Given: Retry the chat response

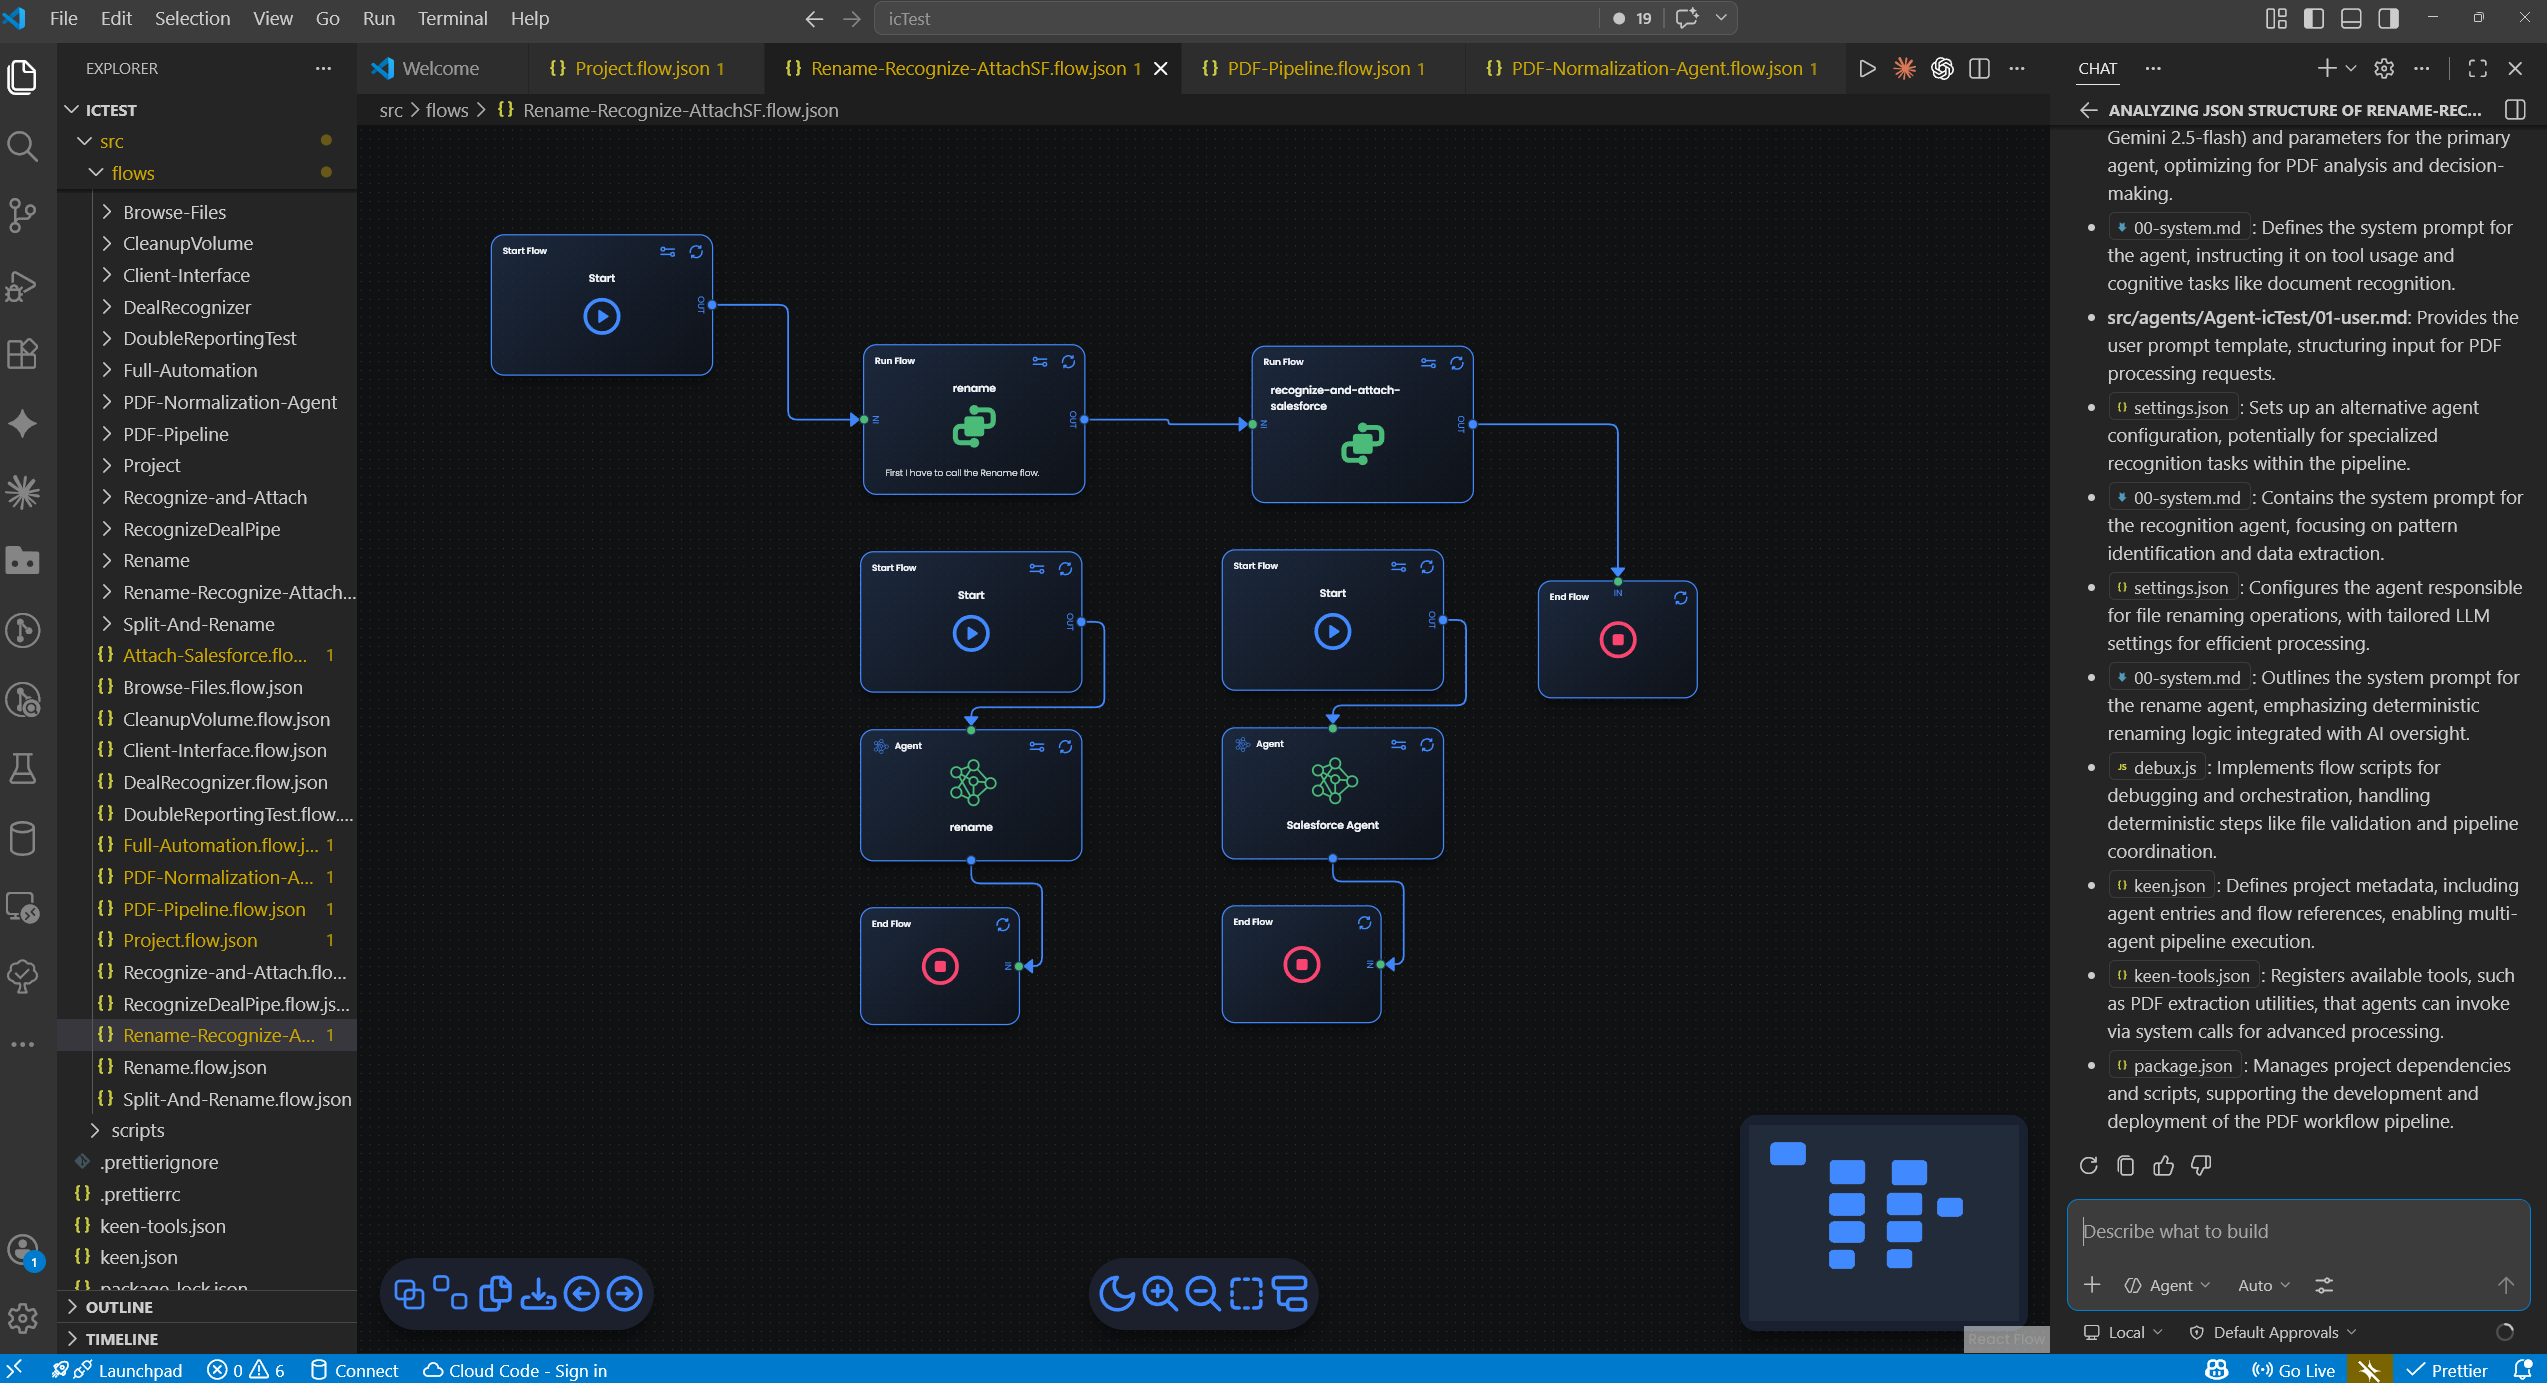Looking at the screenshot, I should 2089,1166.
